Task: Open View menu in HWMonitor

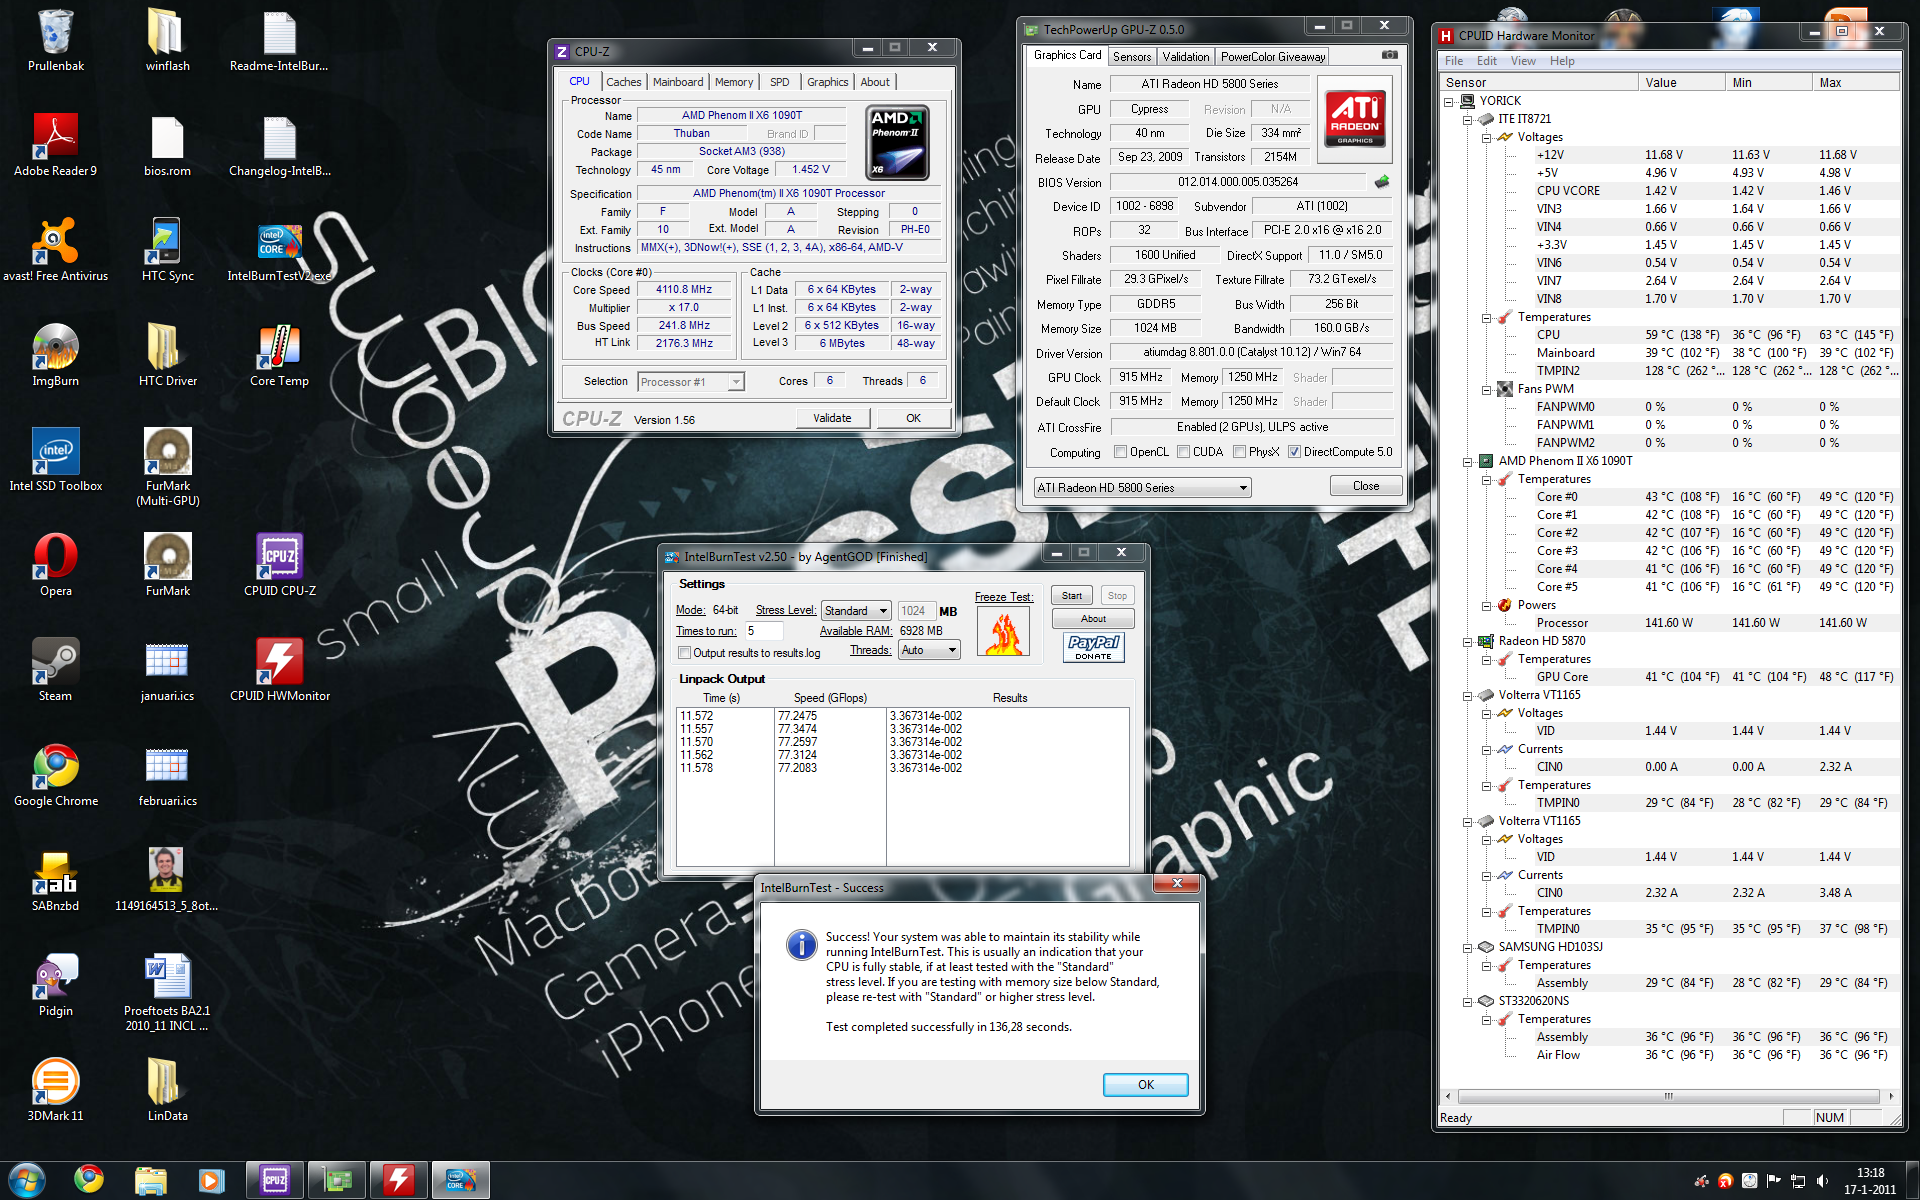Action: coord(1523,61)
